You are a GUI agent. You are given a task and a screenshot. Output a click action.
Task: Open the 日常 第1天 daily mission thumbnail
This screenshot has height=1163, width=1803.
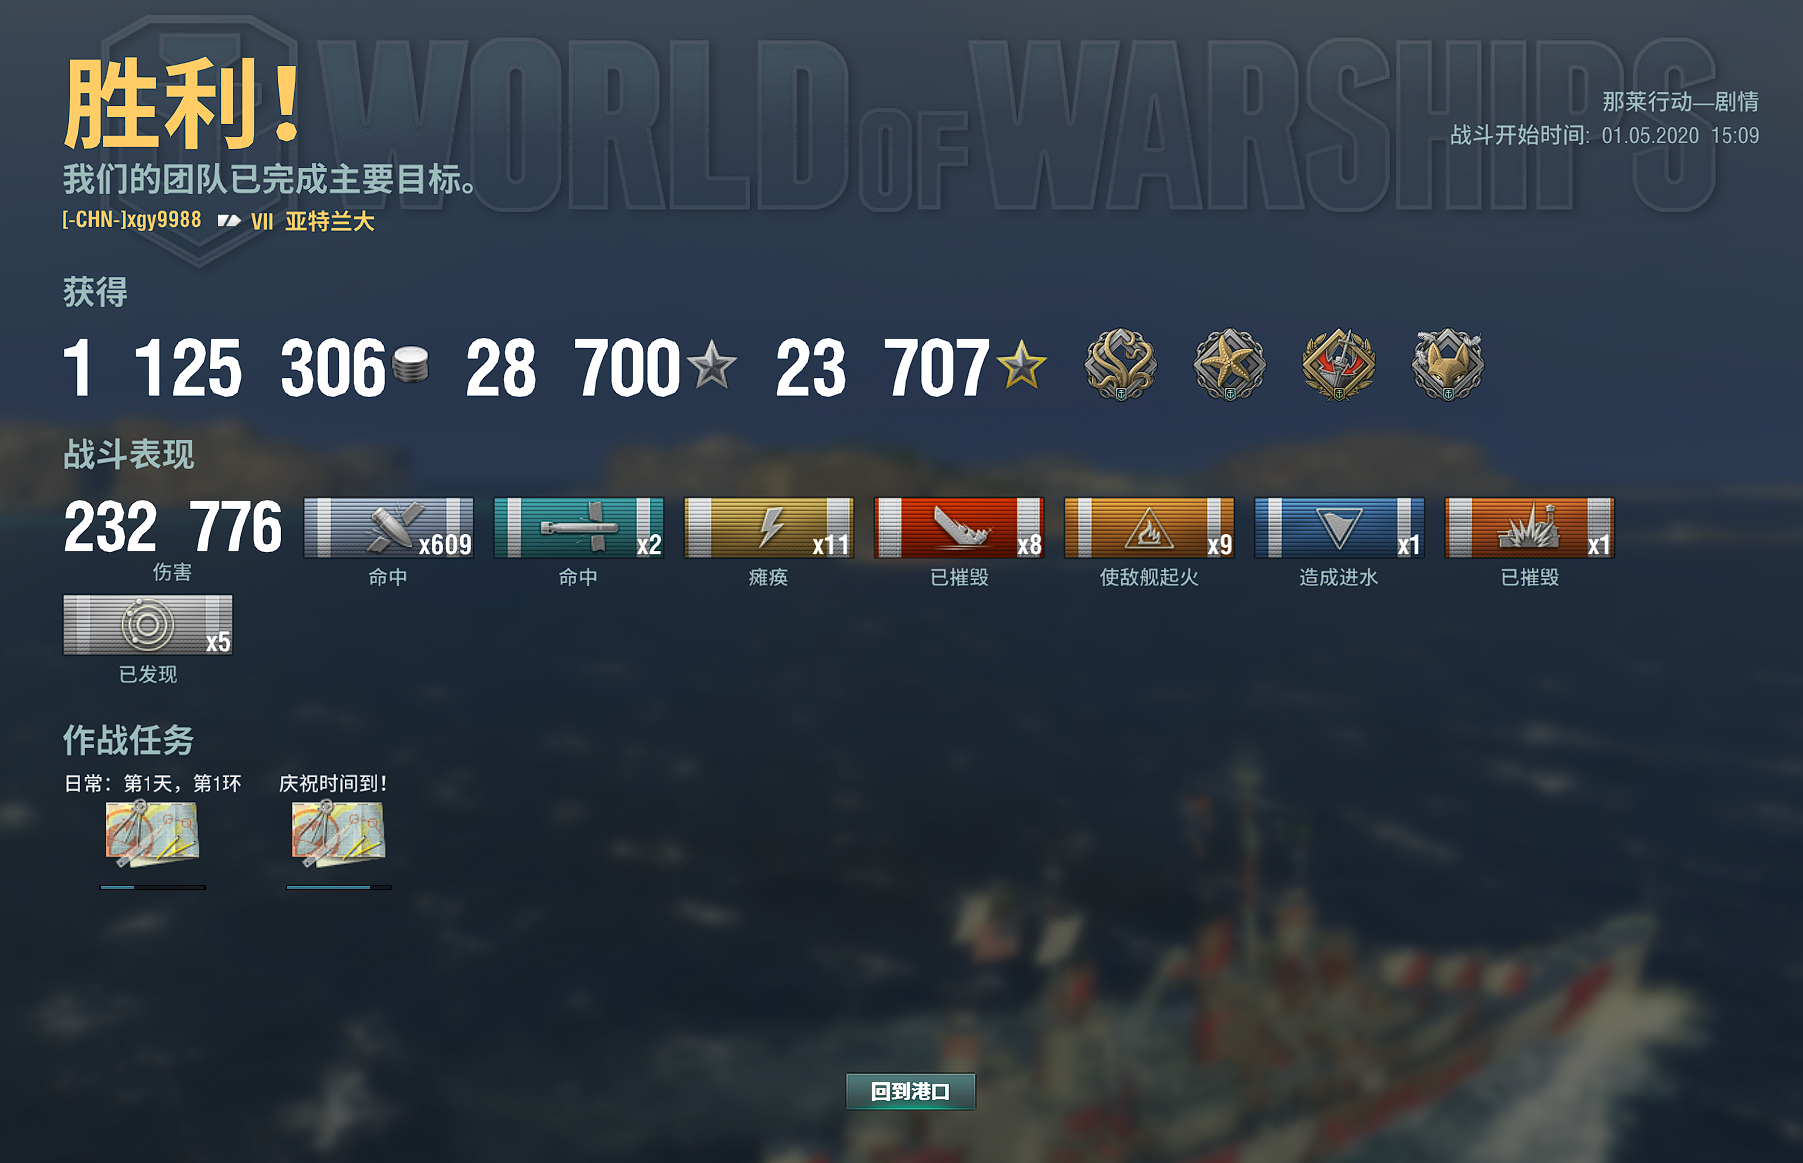click(152, 832)
